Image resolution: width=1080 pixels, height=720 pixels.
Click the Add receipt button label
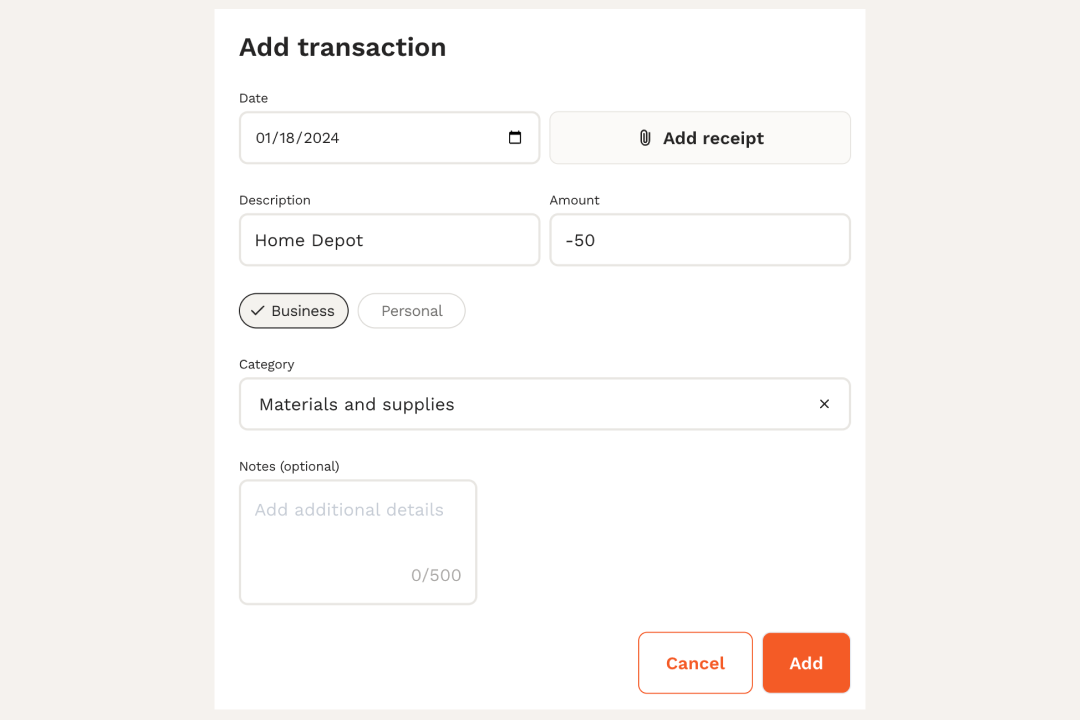713,138
